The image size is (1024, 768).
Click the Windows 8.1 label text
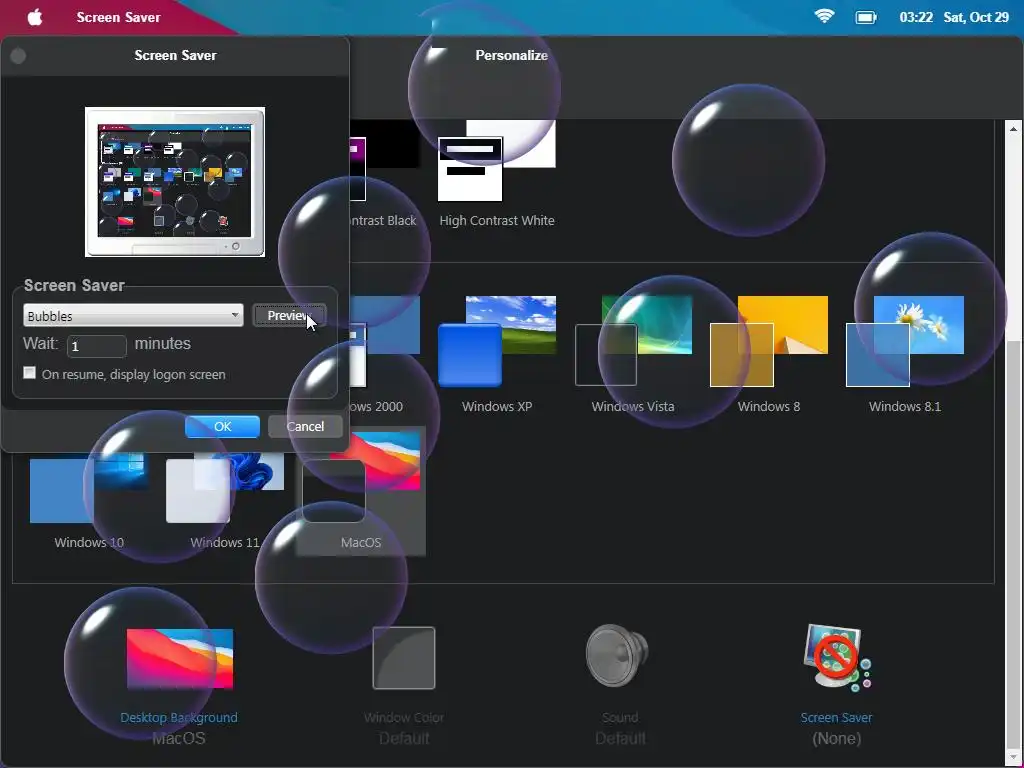(904, 406)
